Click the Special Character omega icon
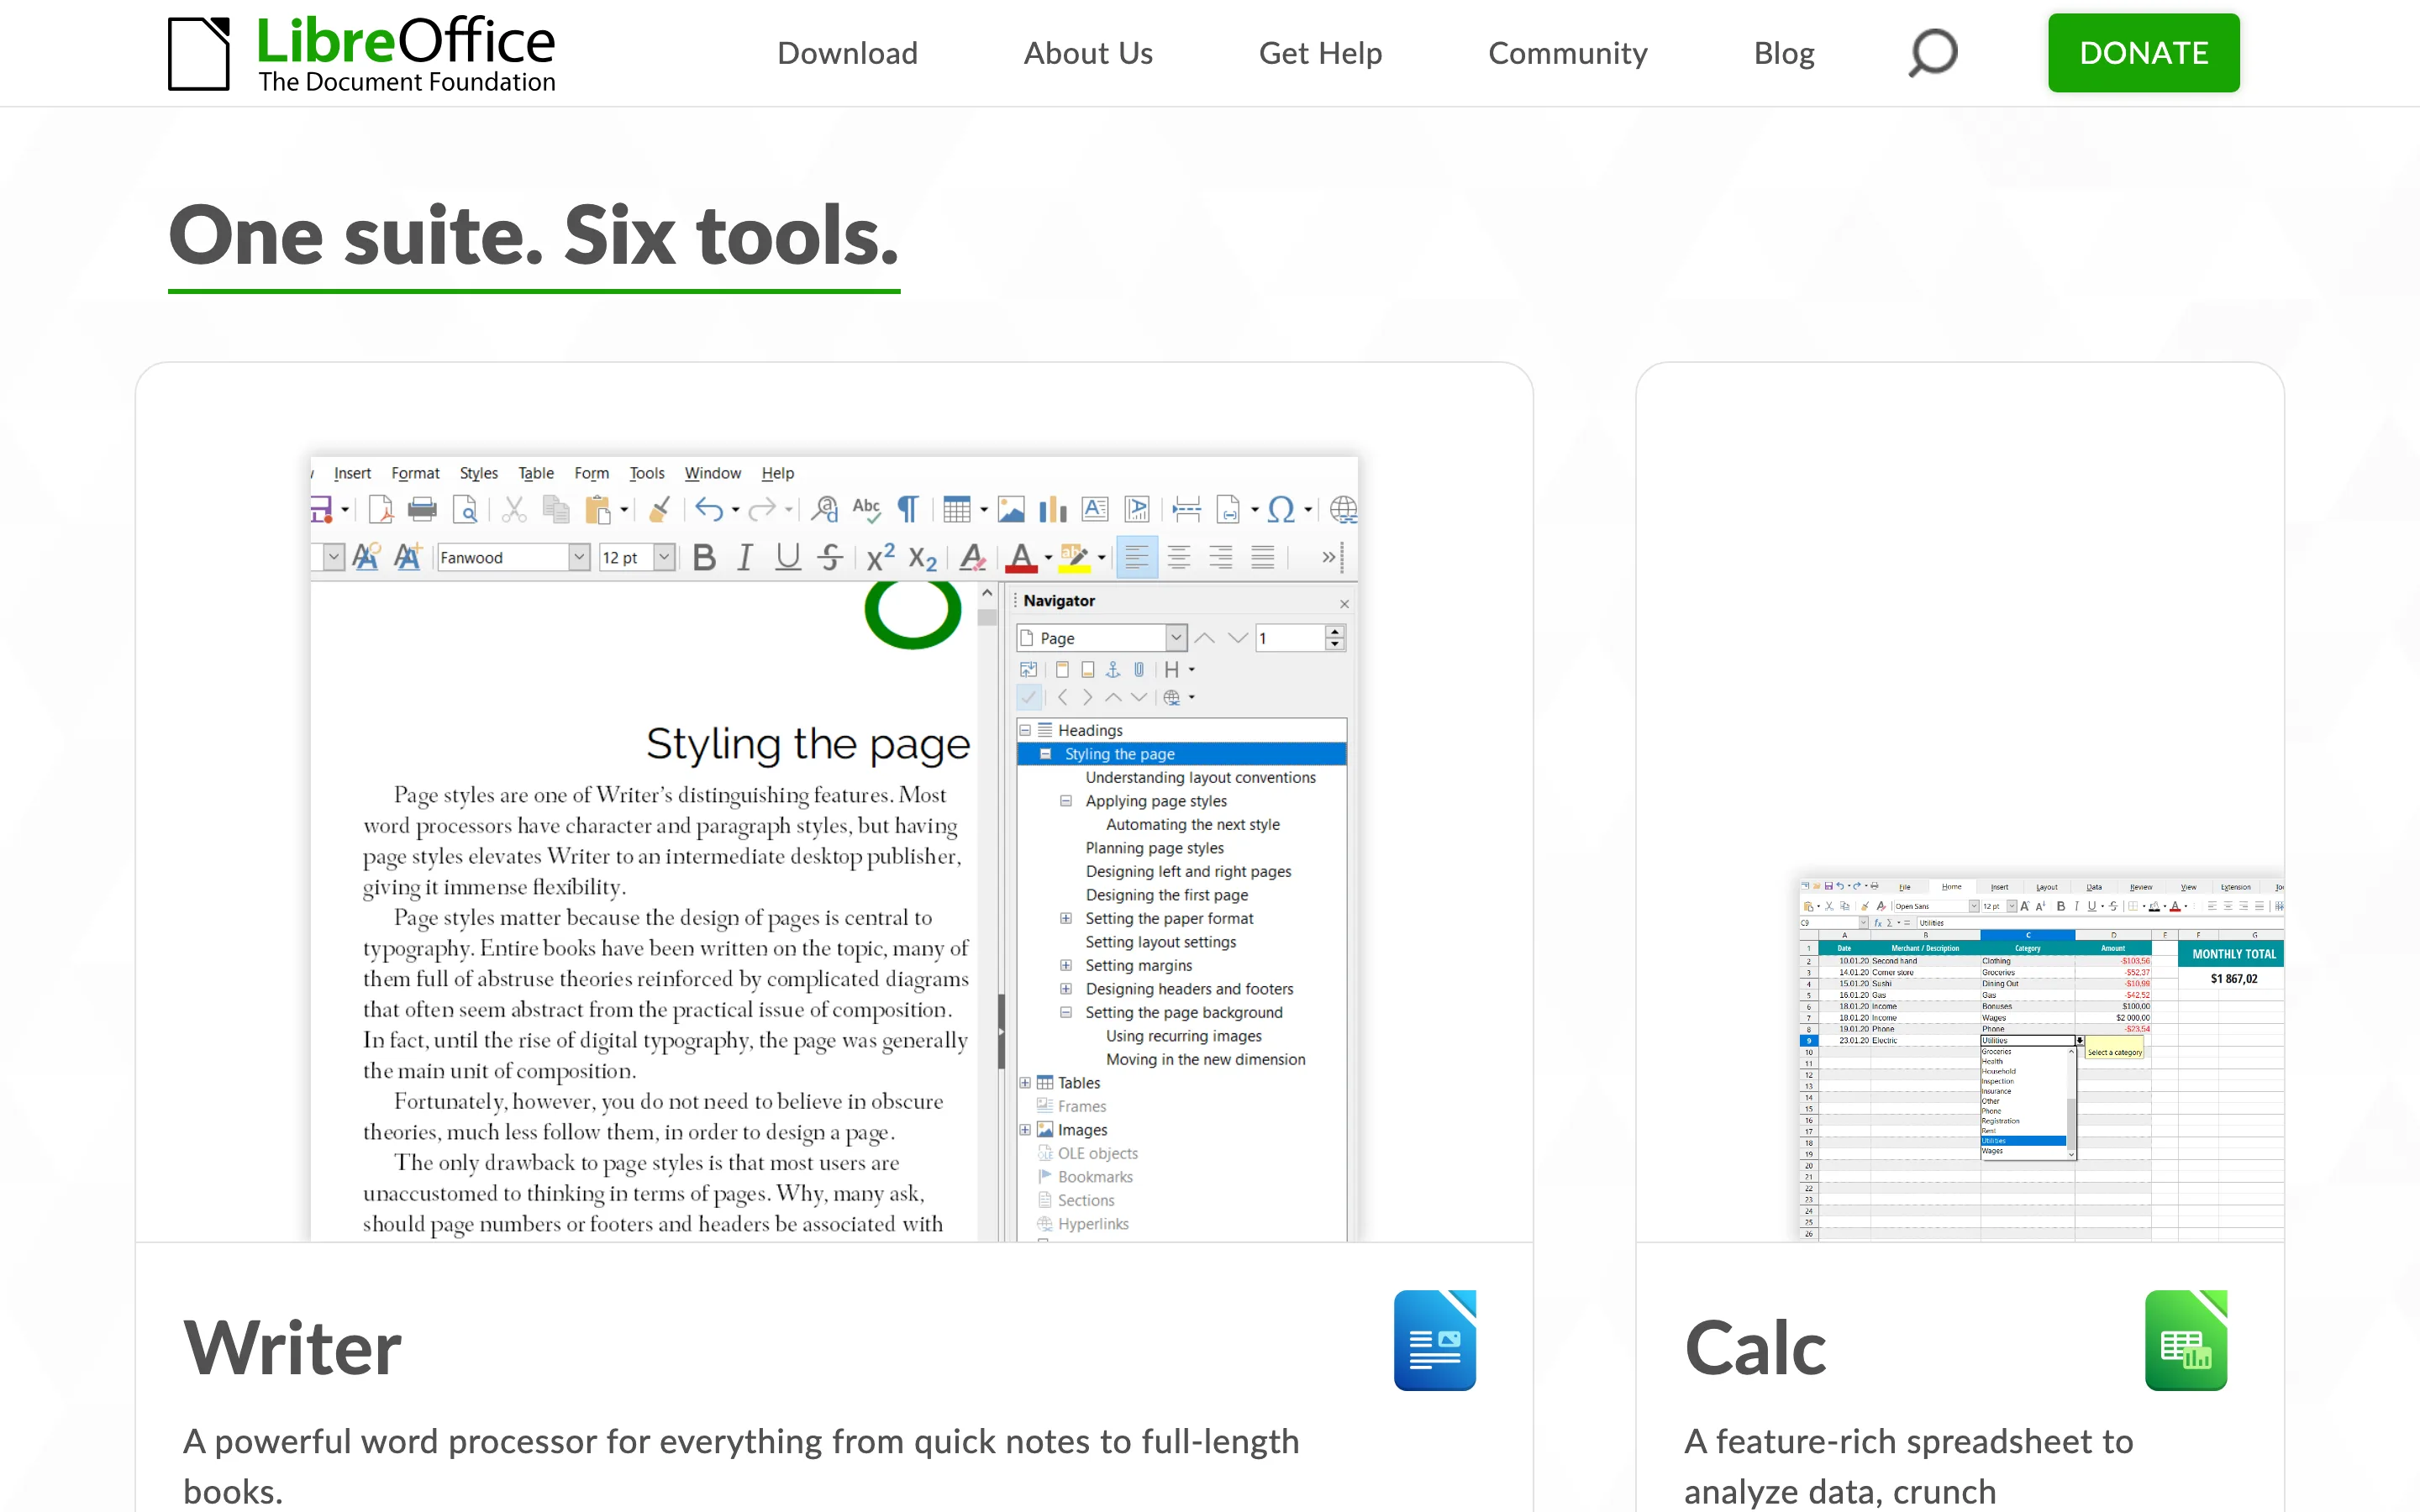This screenshot has width=2420, height=1512. tap(1280, 510)
